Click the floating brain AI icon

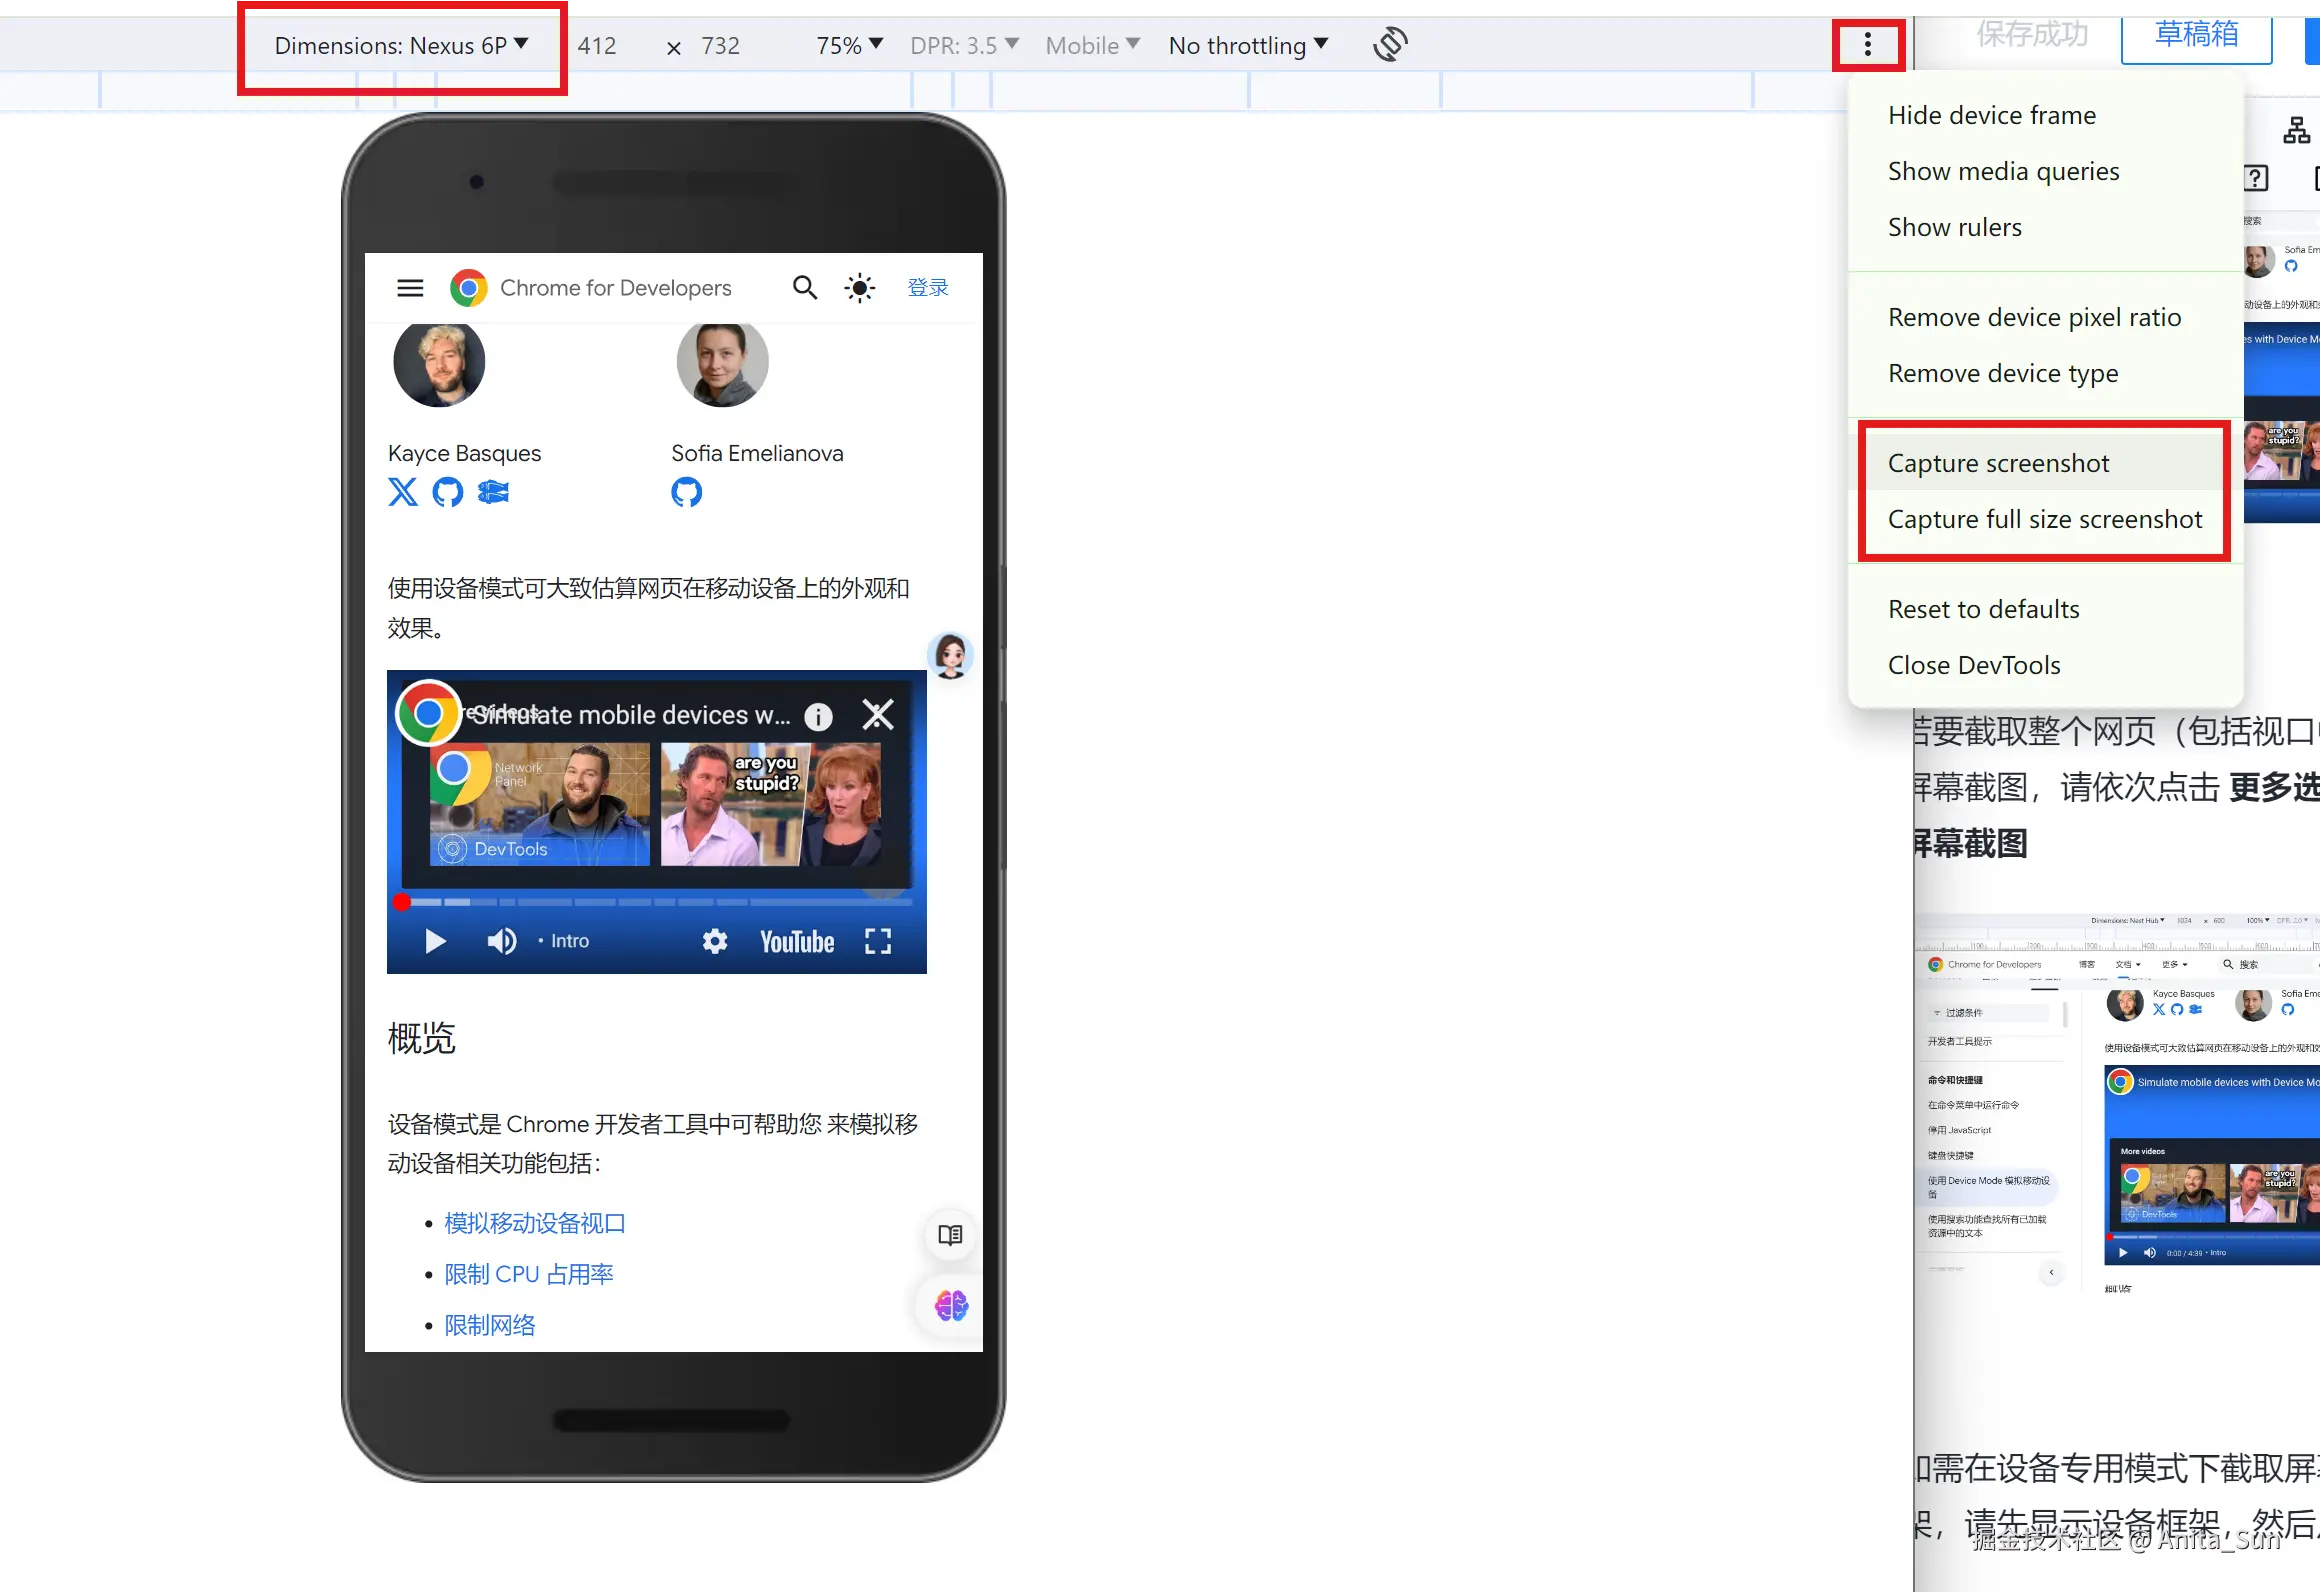950,1305
